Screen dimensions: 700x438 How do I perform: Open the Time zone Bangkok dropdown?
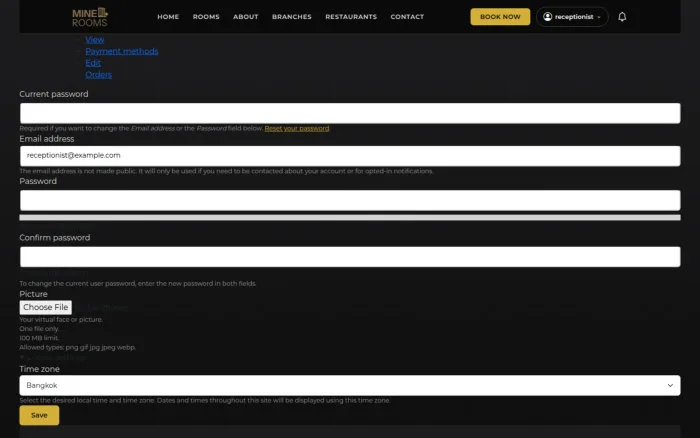point(350,385)
